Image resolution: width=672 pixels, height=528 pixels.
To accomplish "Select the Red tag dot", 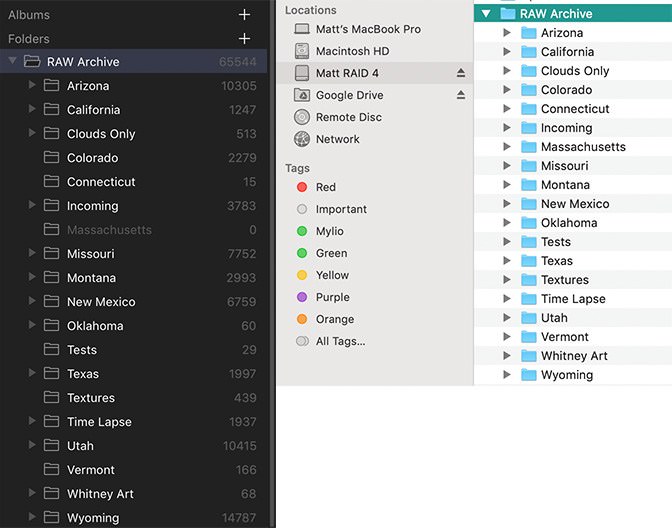I will tap(302, 187).
